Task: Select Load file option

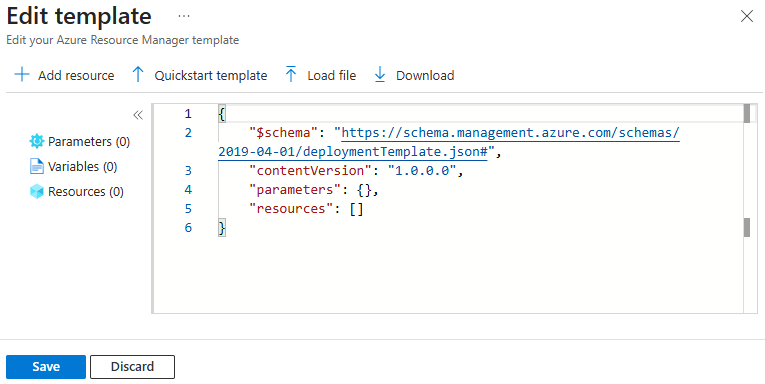Action: tap(332, 76)
